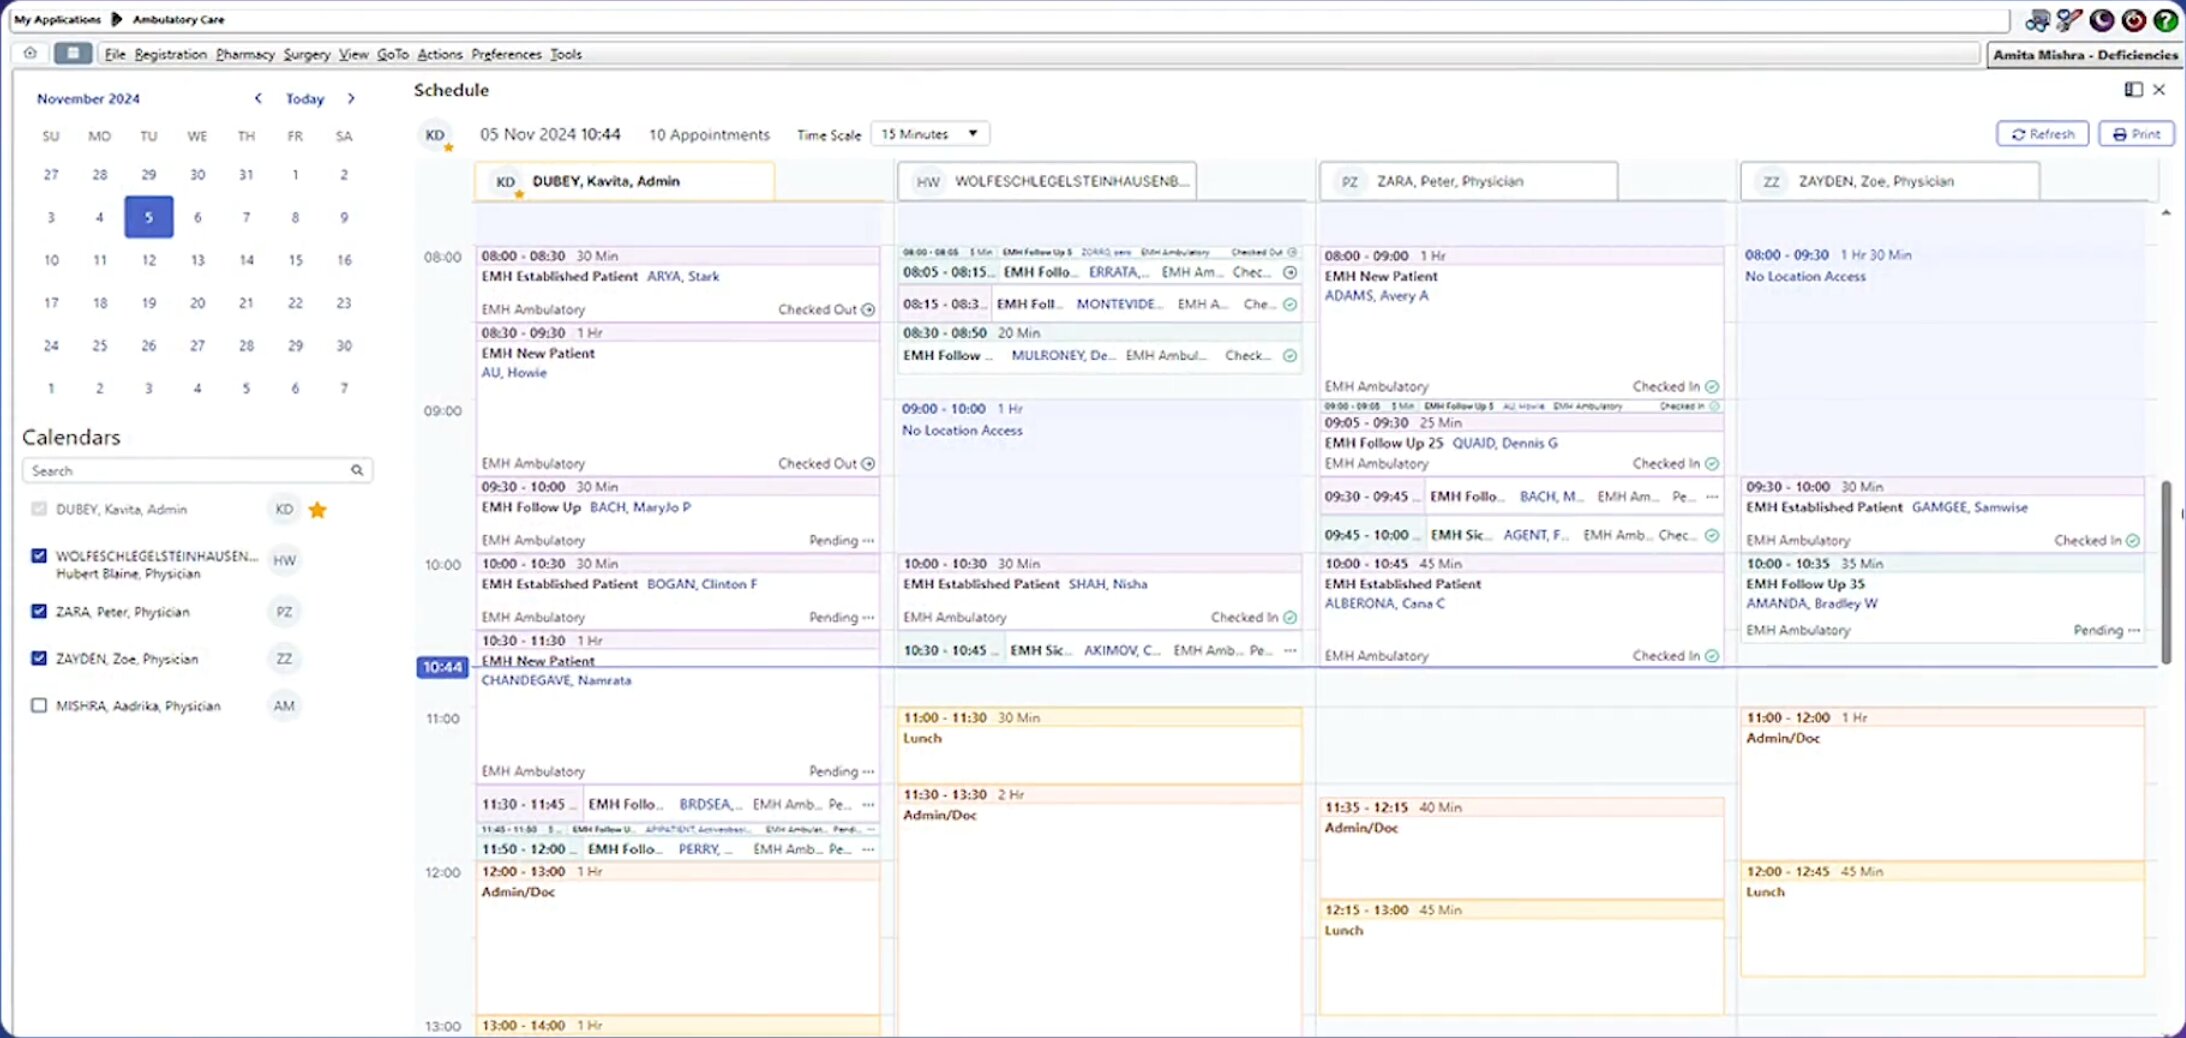Go to next month using right chevron

point(351,98)
